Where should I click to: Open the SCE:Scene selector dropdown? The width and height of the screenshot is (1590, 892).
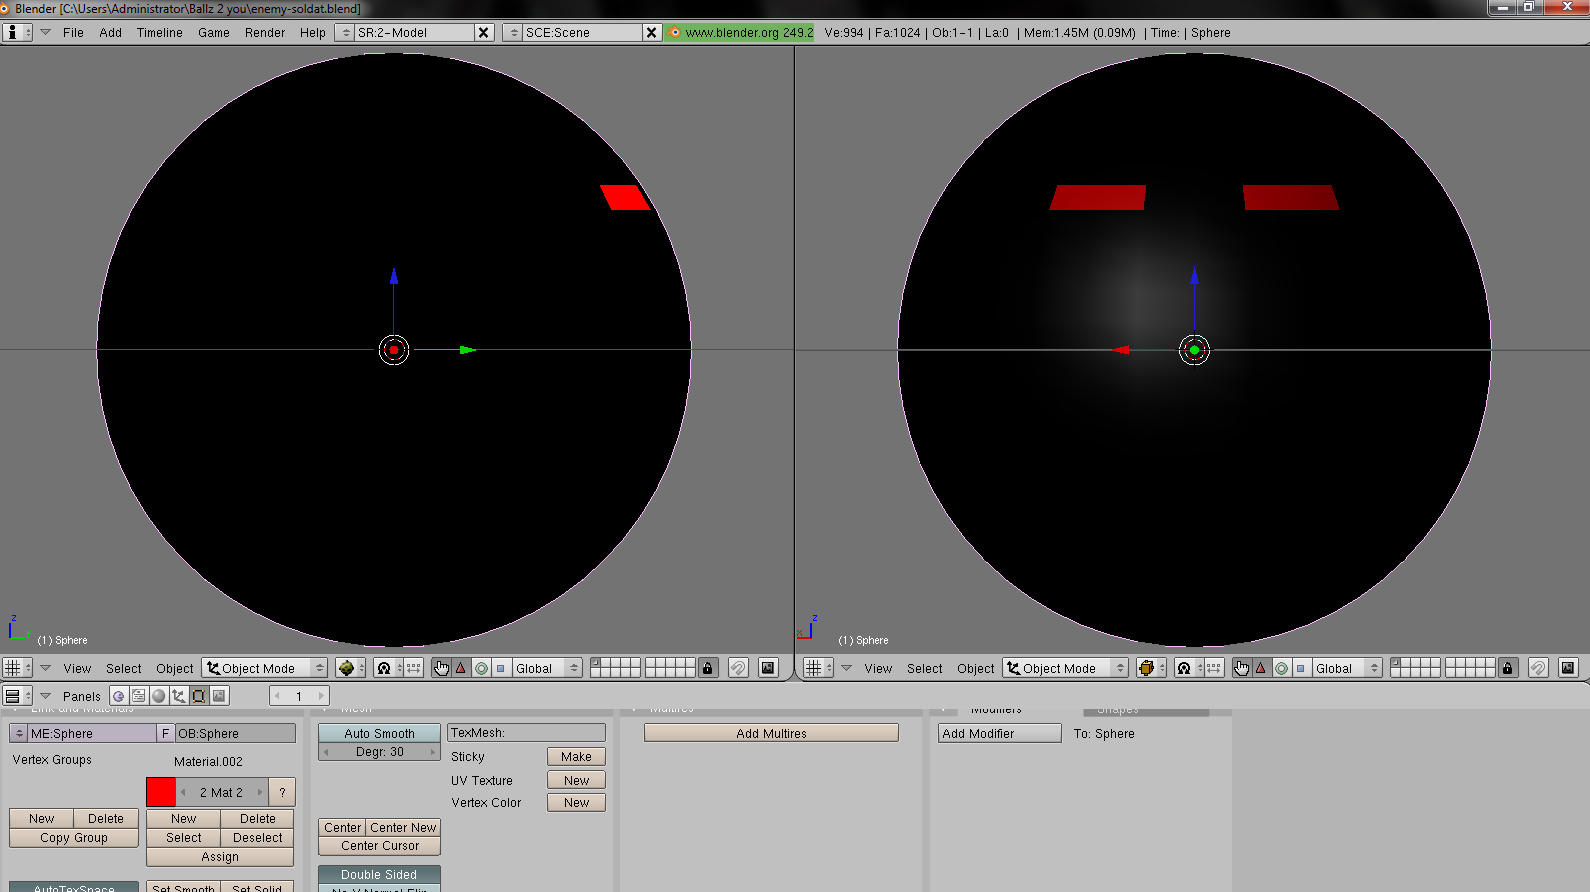point(514,32)
